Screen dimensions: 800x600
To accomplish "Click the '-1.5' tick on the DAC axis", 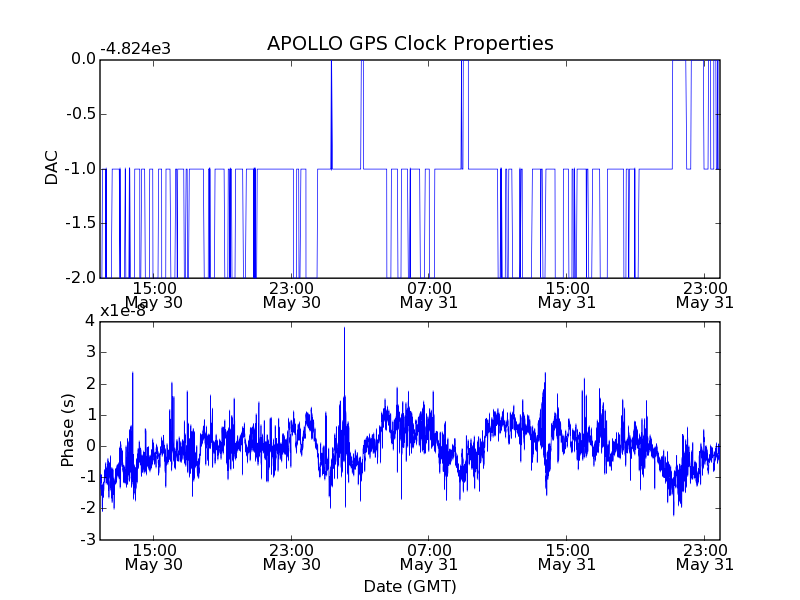I will (x=81, y=223).
